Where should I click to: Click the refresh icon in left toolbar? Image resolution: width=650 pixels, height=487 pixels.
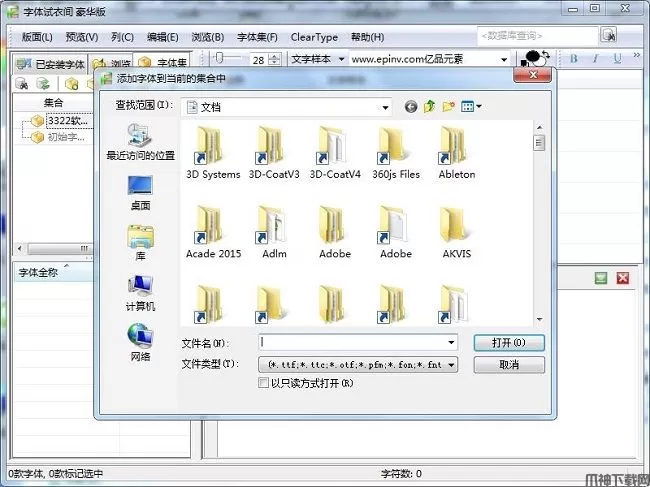43,84
